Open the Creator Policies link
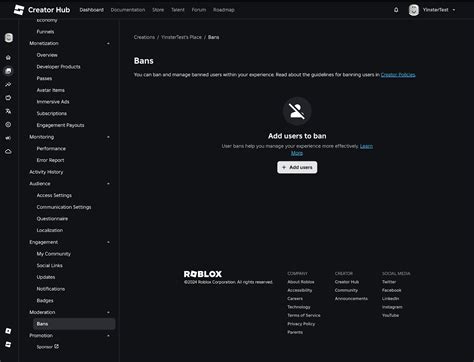The height and width of the screenshot is (362, 474). (x=398, y=75)
